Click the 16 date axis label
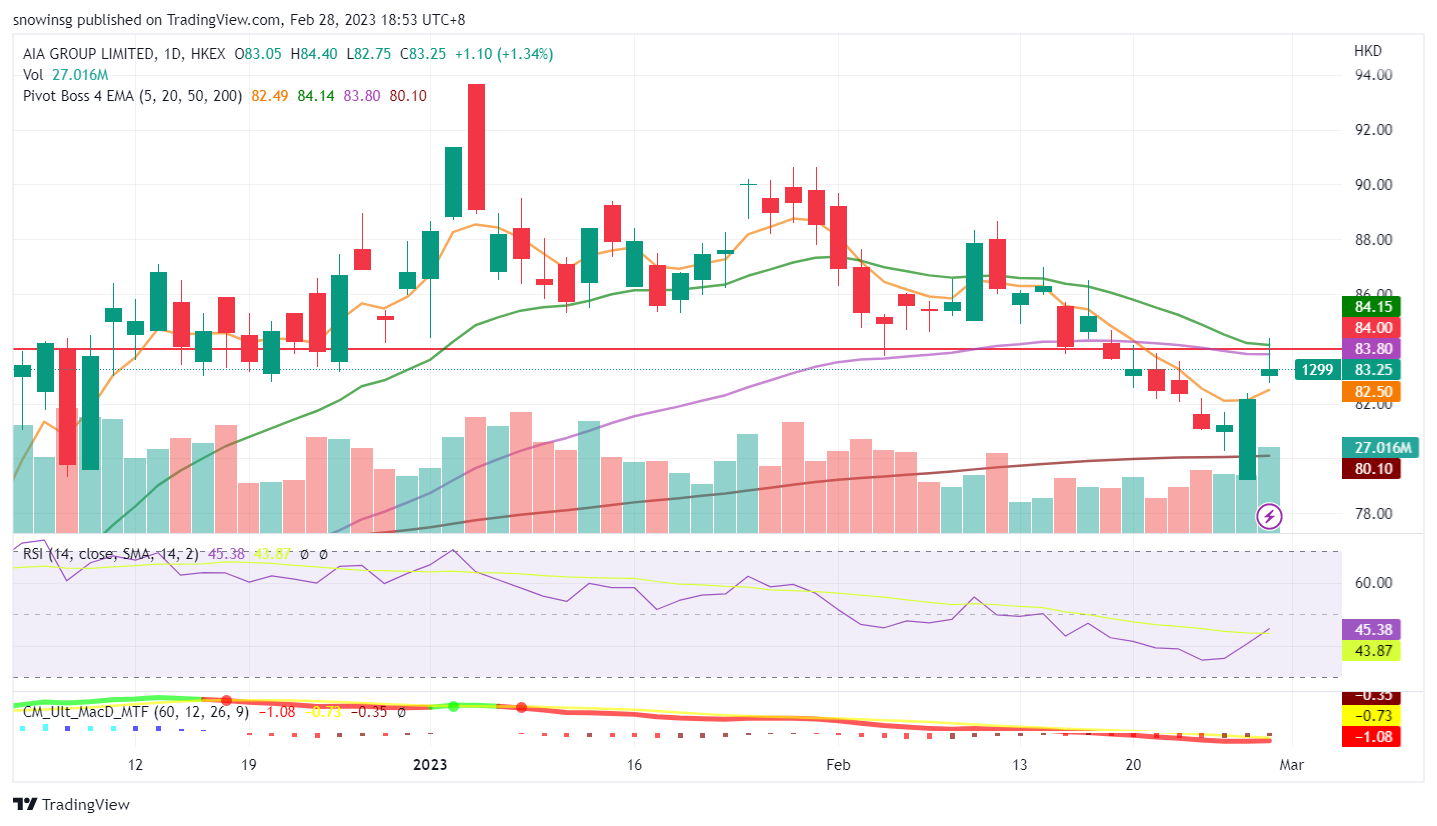 [634, 765]
